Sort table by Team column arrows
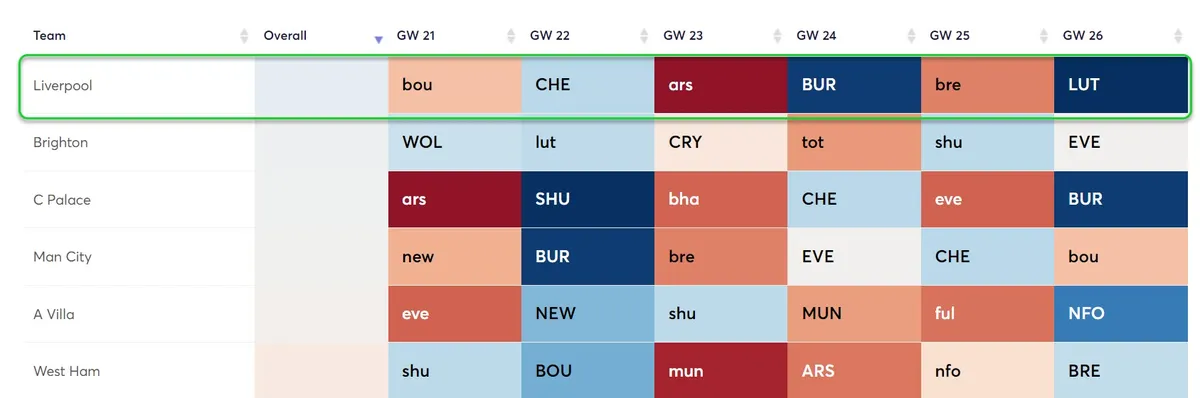Screen dimensions: 1200x398 (245, 36)
